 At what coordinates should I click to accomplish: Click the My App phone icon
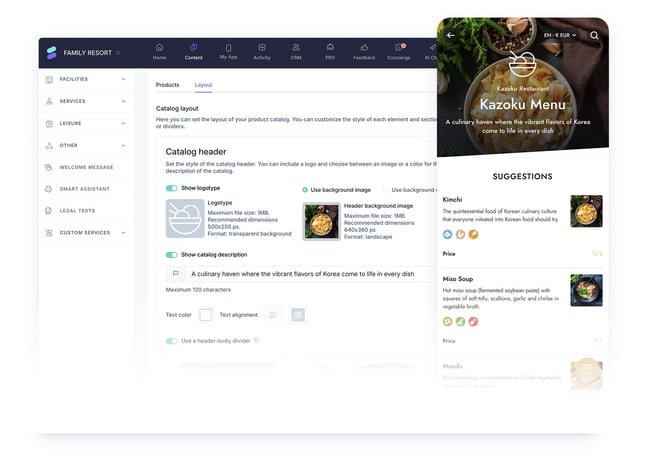(227, 48)
